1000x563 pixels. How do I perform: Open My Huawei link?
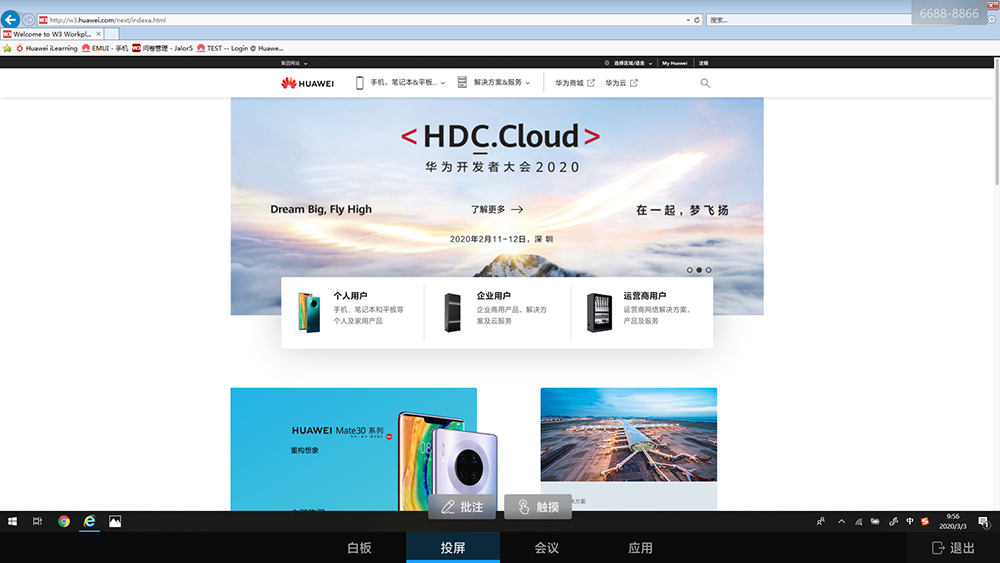(x=674, y=63)
